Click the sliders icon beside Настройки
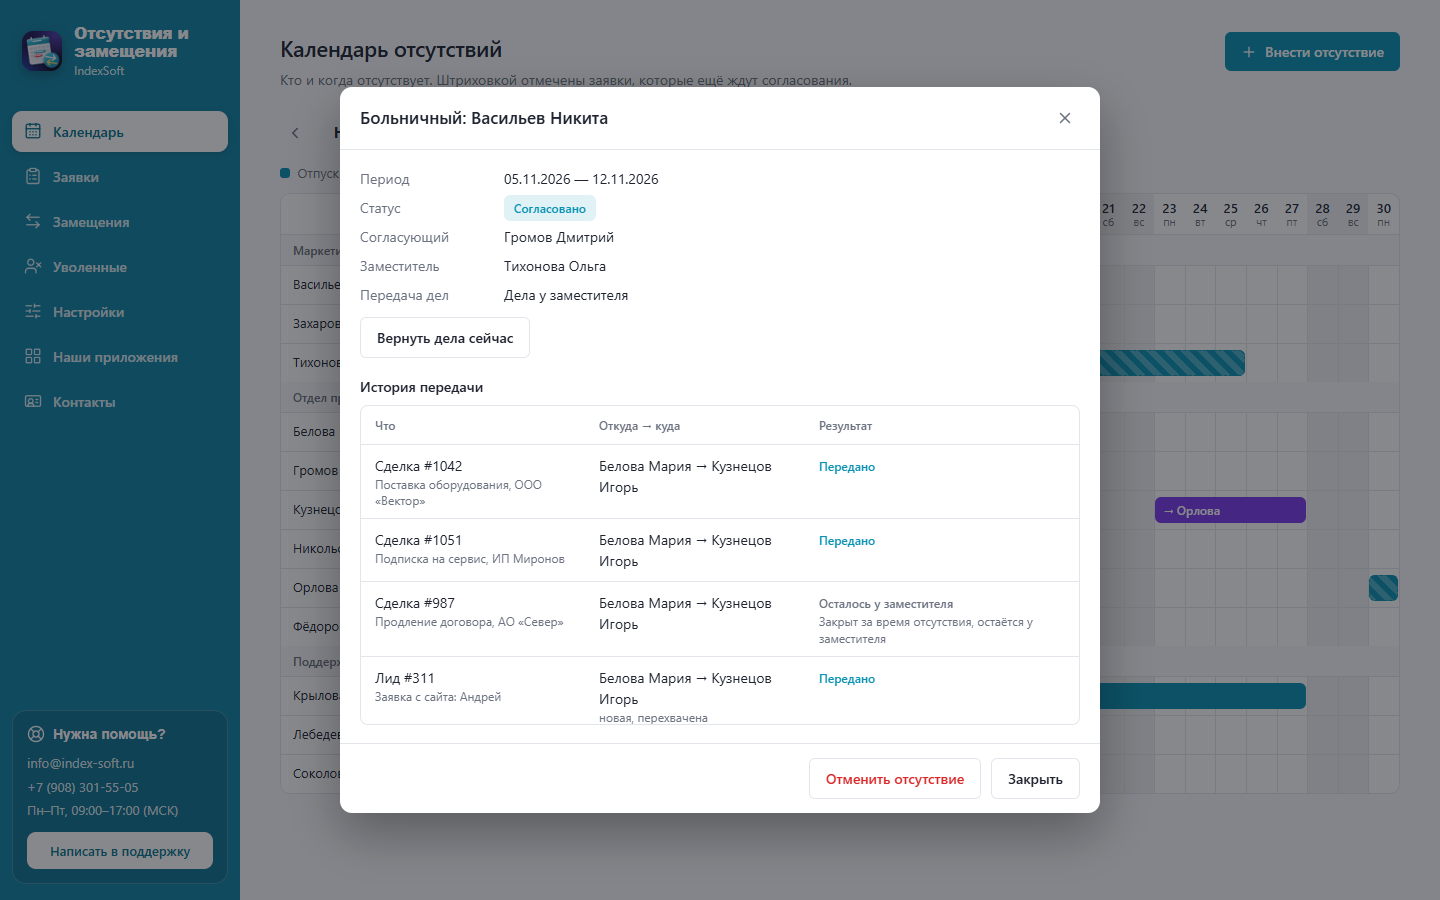This screenshot has height=900, width=1440. (33, 311)
